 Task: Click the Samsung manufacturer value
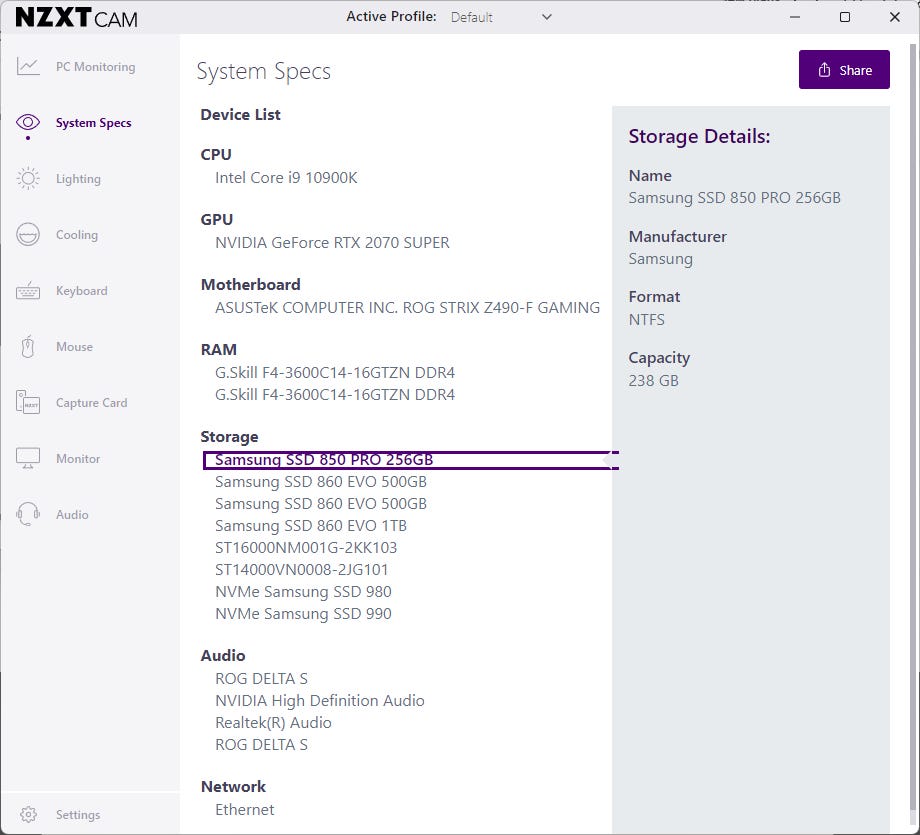[661, 259]
